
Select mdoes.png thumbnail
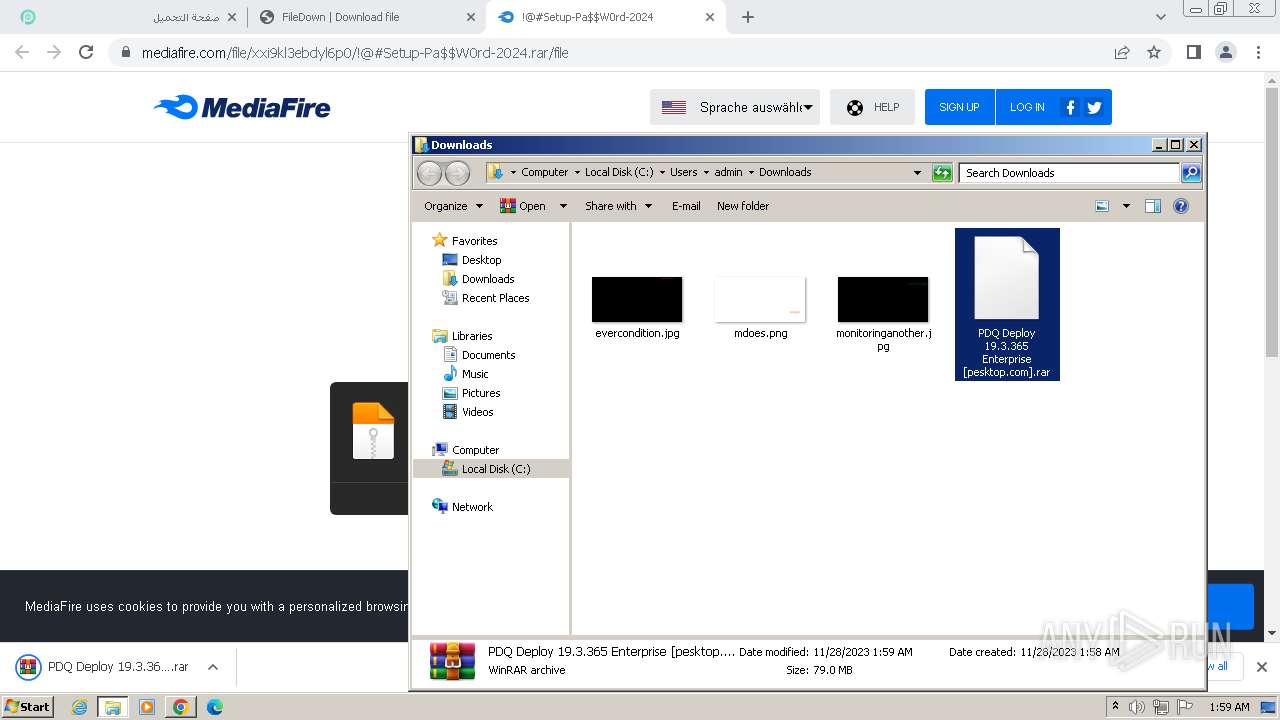tap(760, 300)
